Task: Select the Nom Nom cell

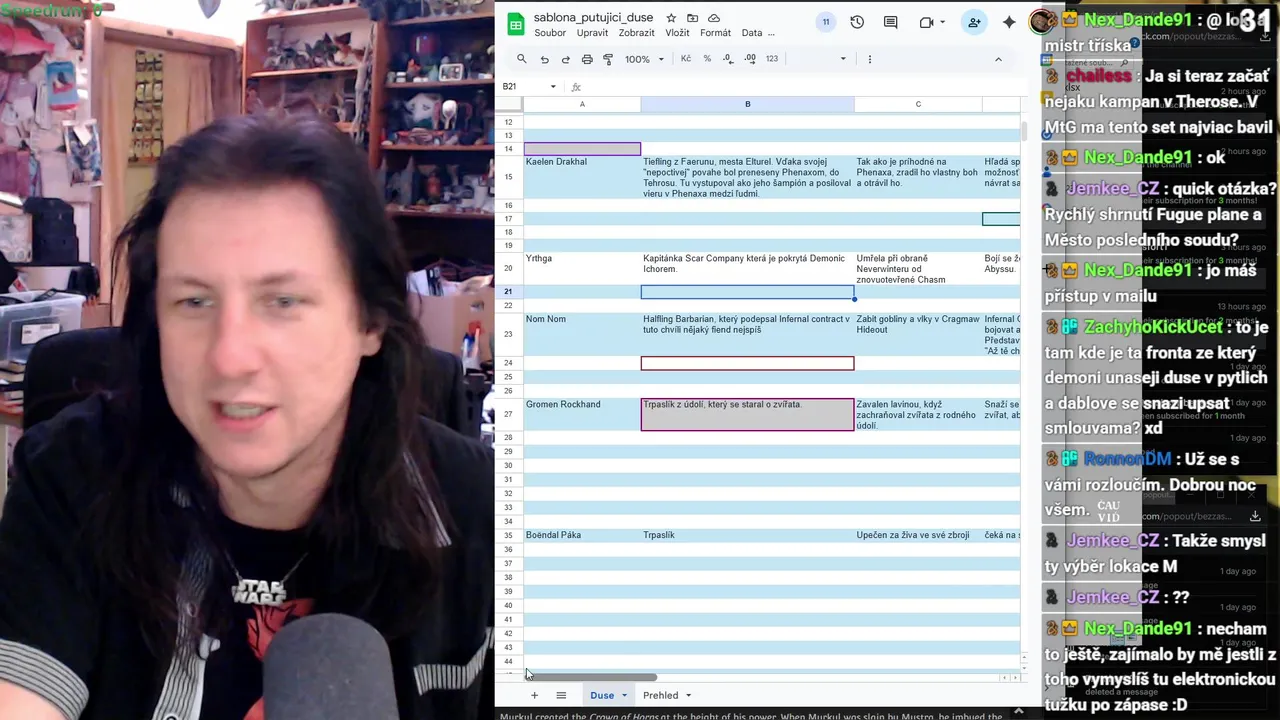Action: point(582,334)
